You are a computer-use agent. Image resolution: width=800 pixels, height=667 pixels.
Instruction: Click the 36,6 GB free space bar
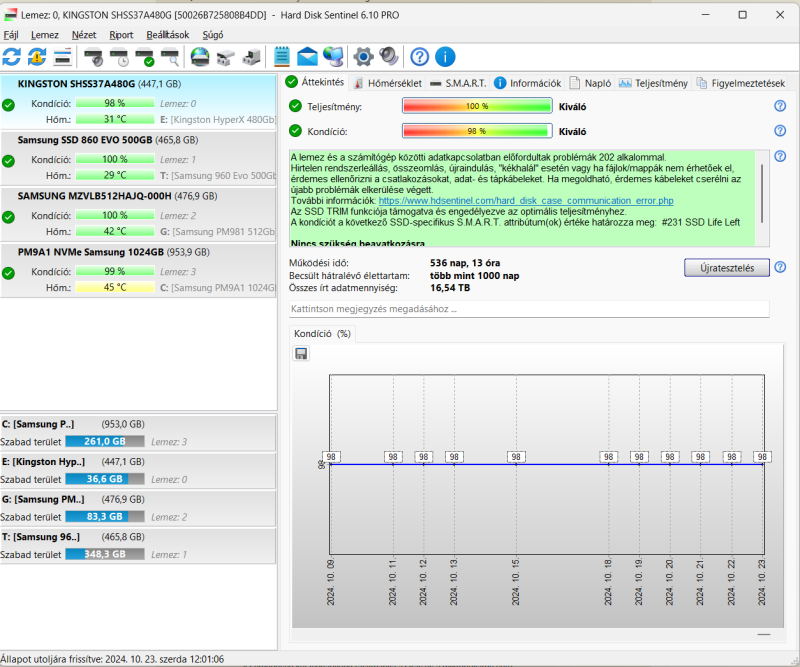[x=105, y=479]
